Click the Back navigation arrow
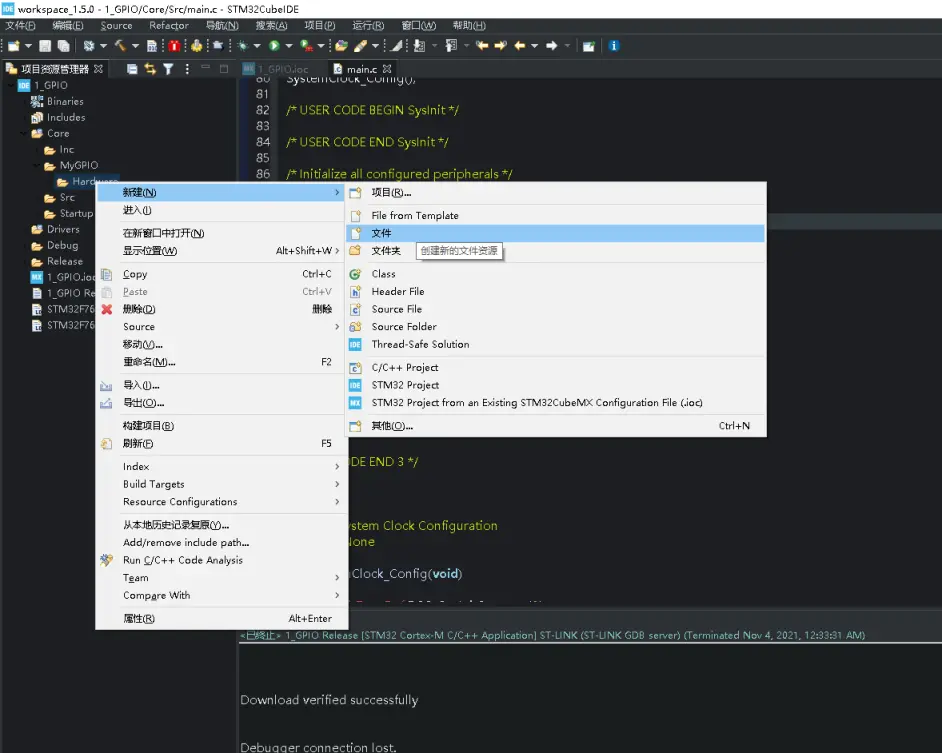 (520, 46)
